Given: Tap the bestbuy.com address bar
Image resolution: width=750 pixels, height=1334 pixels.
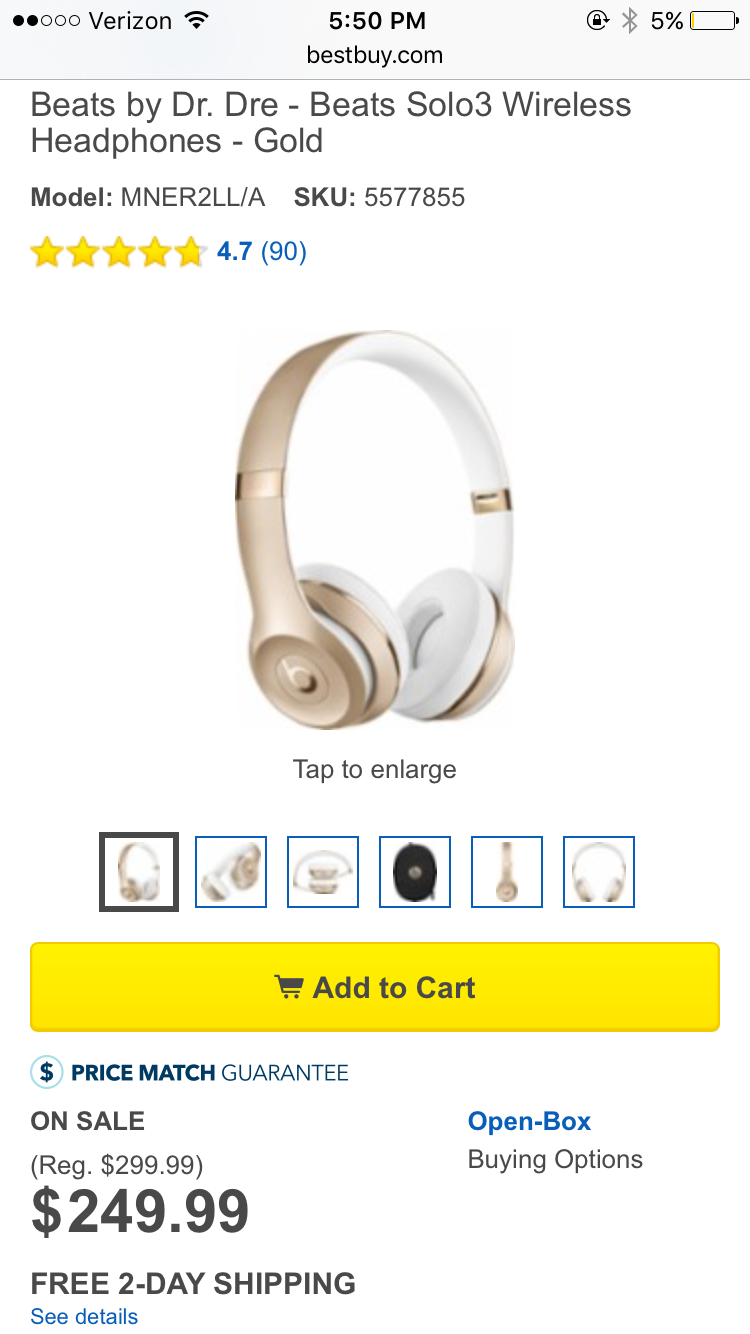Looking at the screenshot, I should pos(375,55).
